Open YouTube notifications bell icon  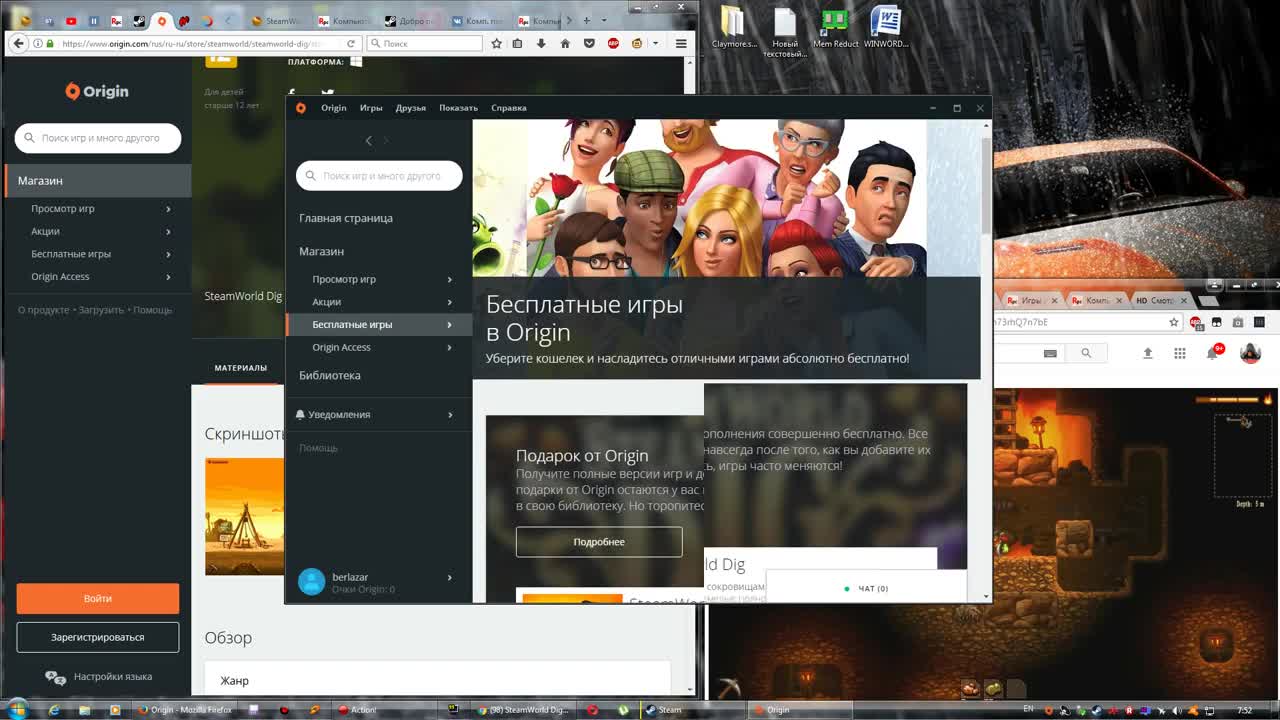1213,353
